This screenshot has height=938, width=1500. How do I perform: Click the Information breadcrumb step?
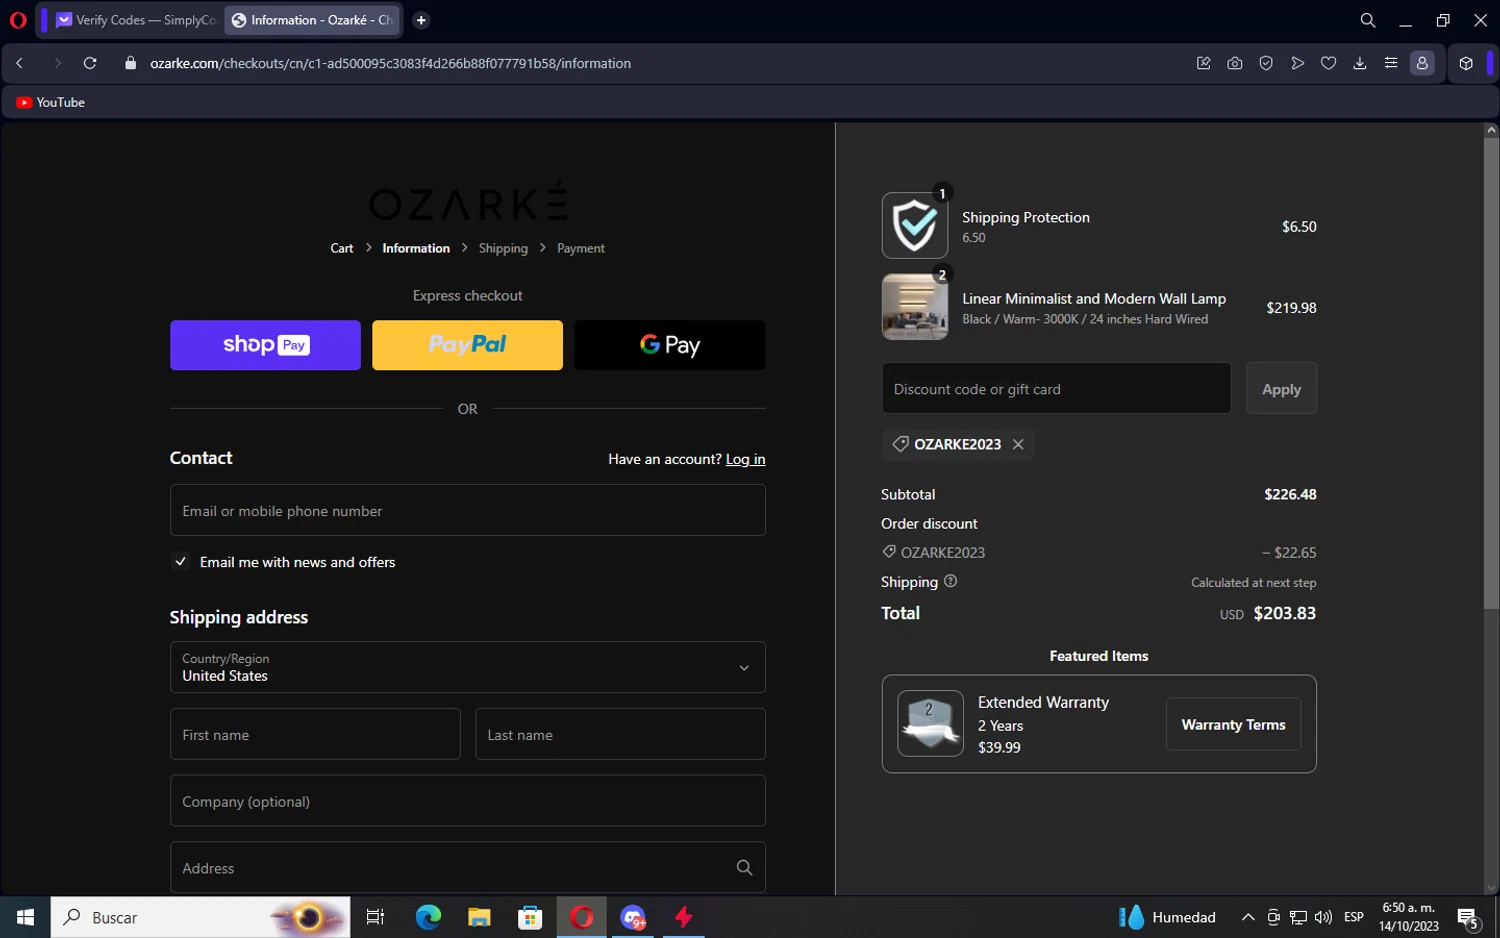tap(416, 248)
